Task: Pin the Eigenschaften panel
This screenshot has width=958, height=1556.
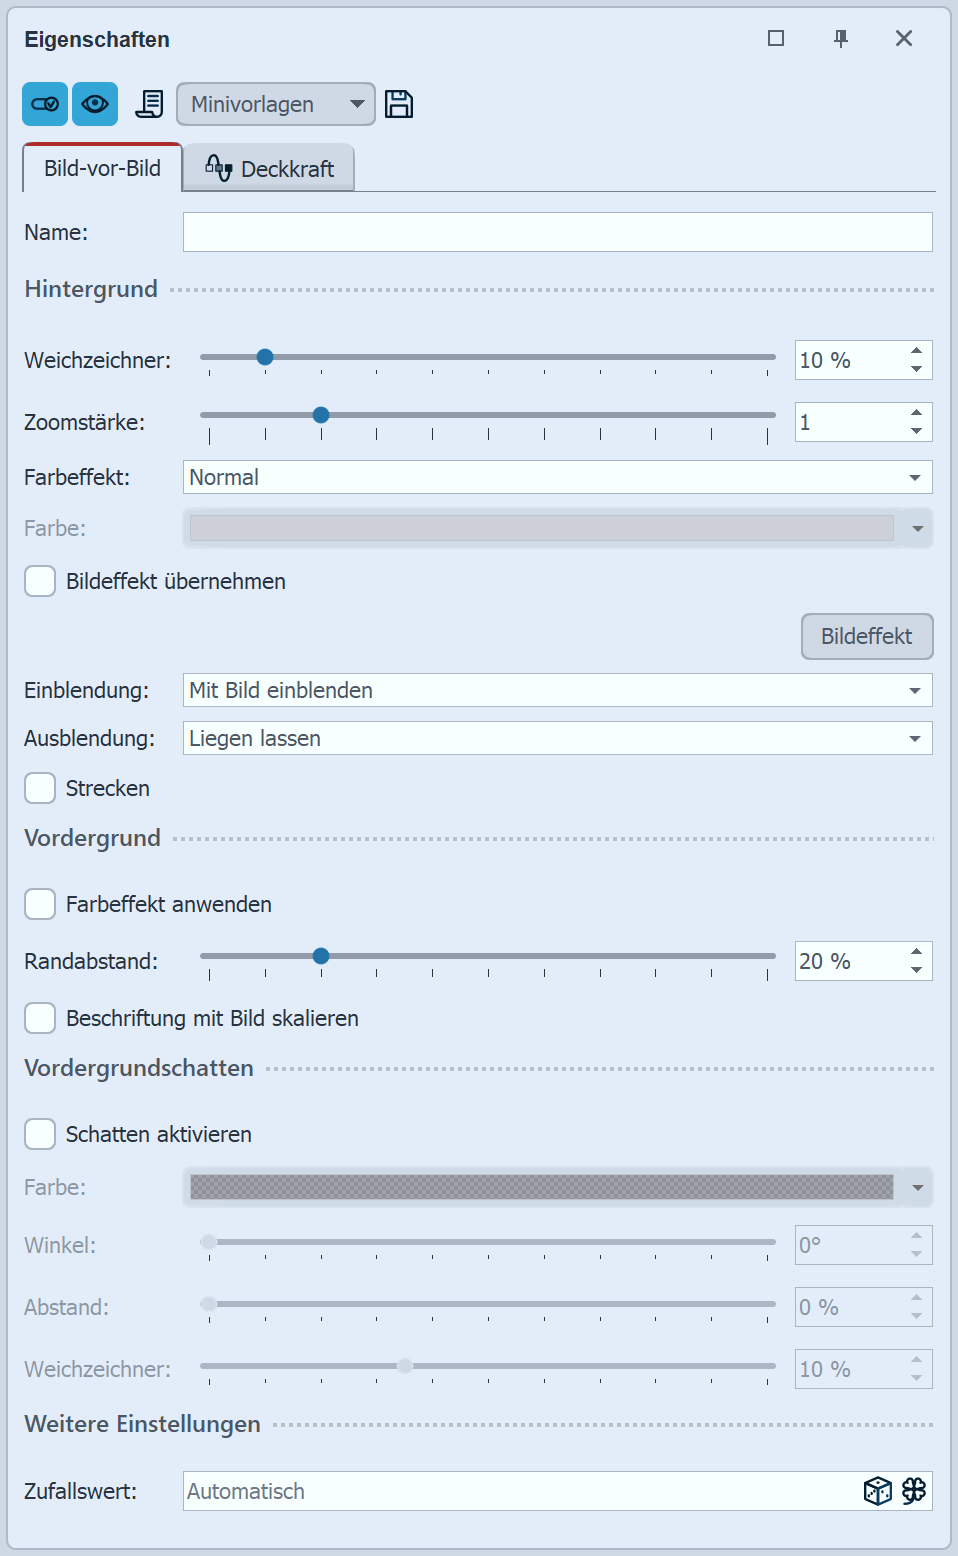Action: [x=841, y=38]
